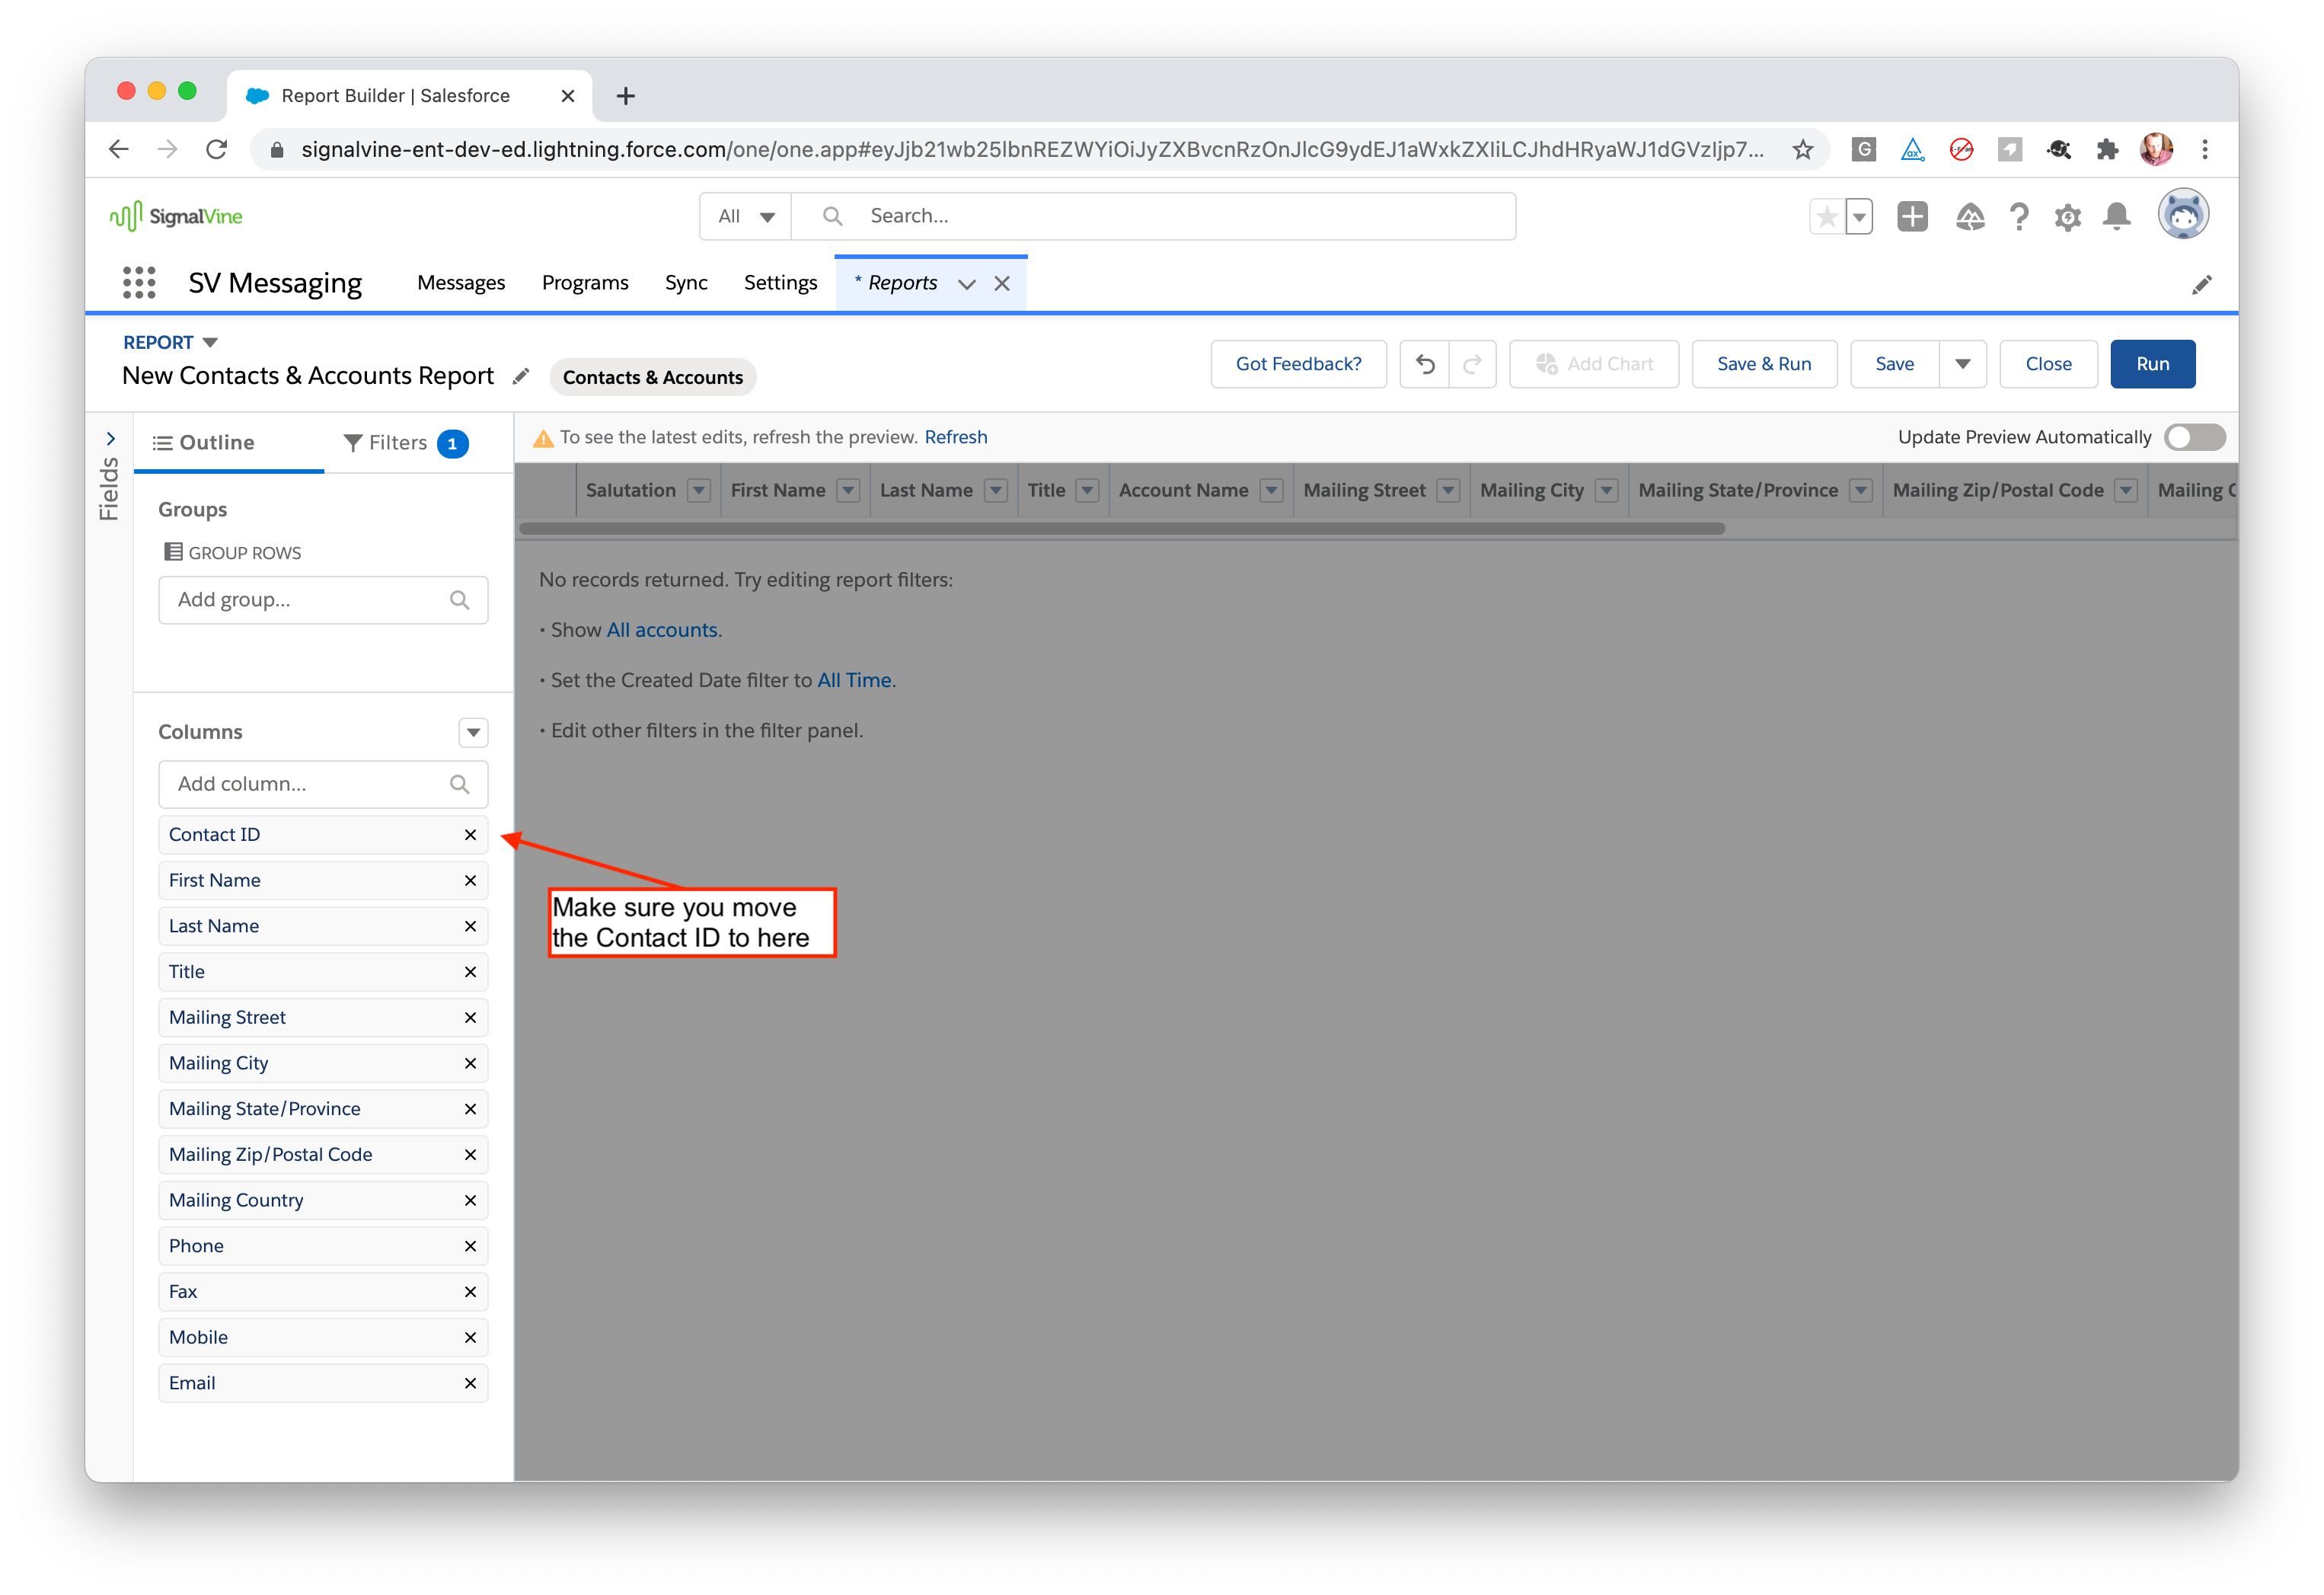Open the Save options dropdown arrow
Image resolution: width=2324 pixels, height=1595 pixels.
pyautogui.click(x=1962, y=364)
